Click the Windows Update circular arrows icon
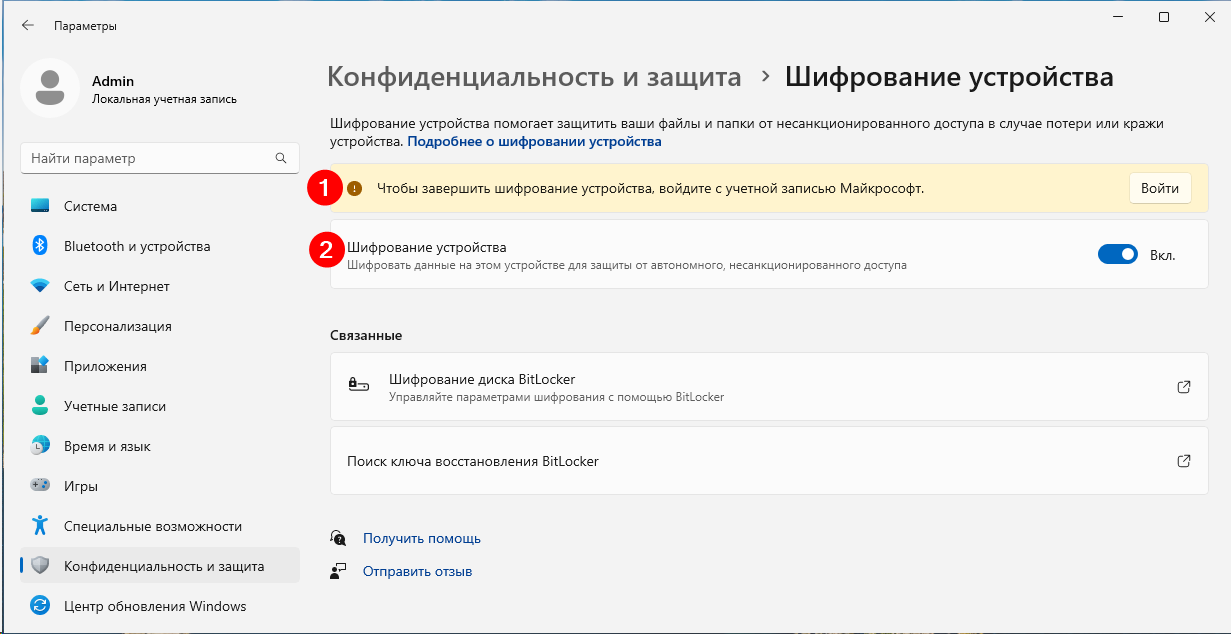 point(40,606)
